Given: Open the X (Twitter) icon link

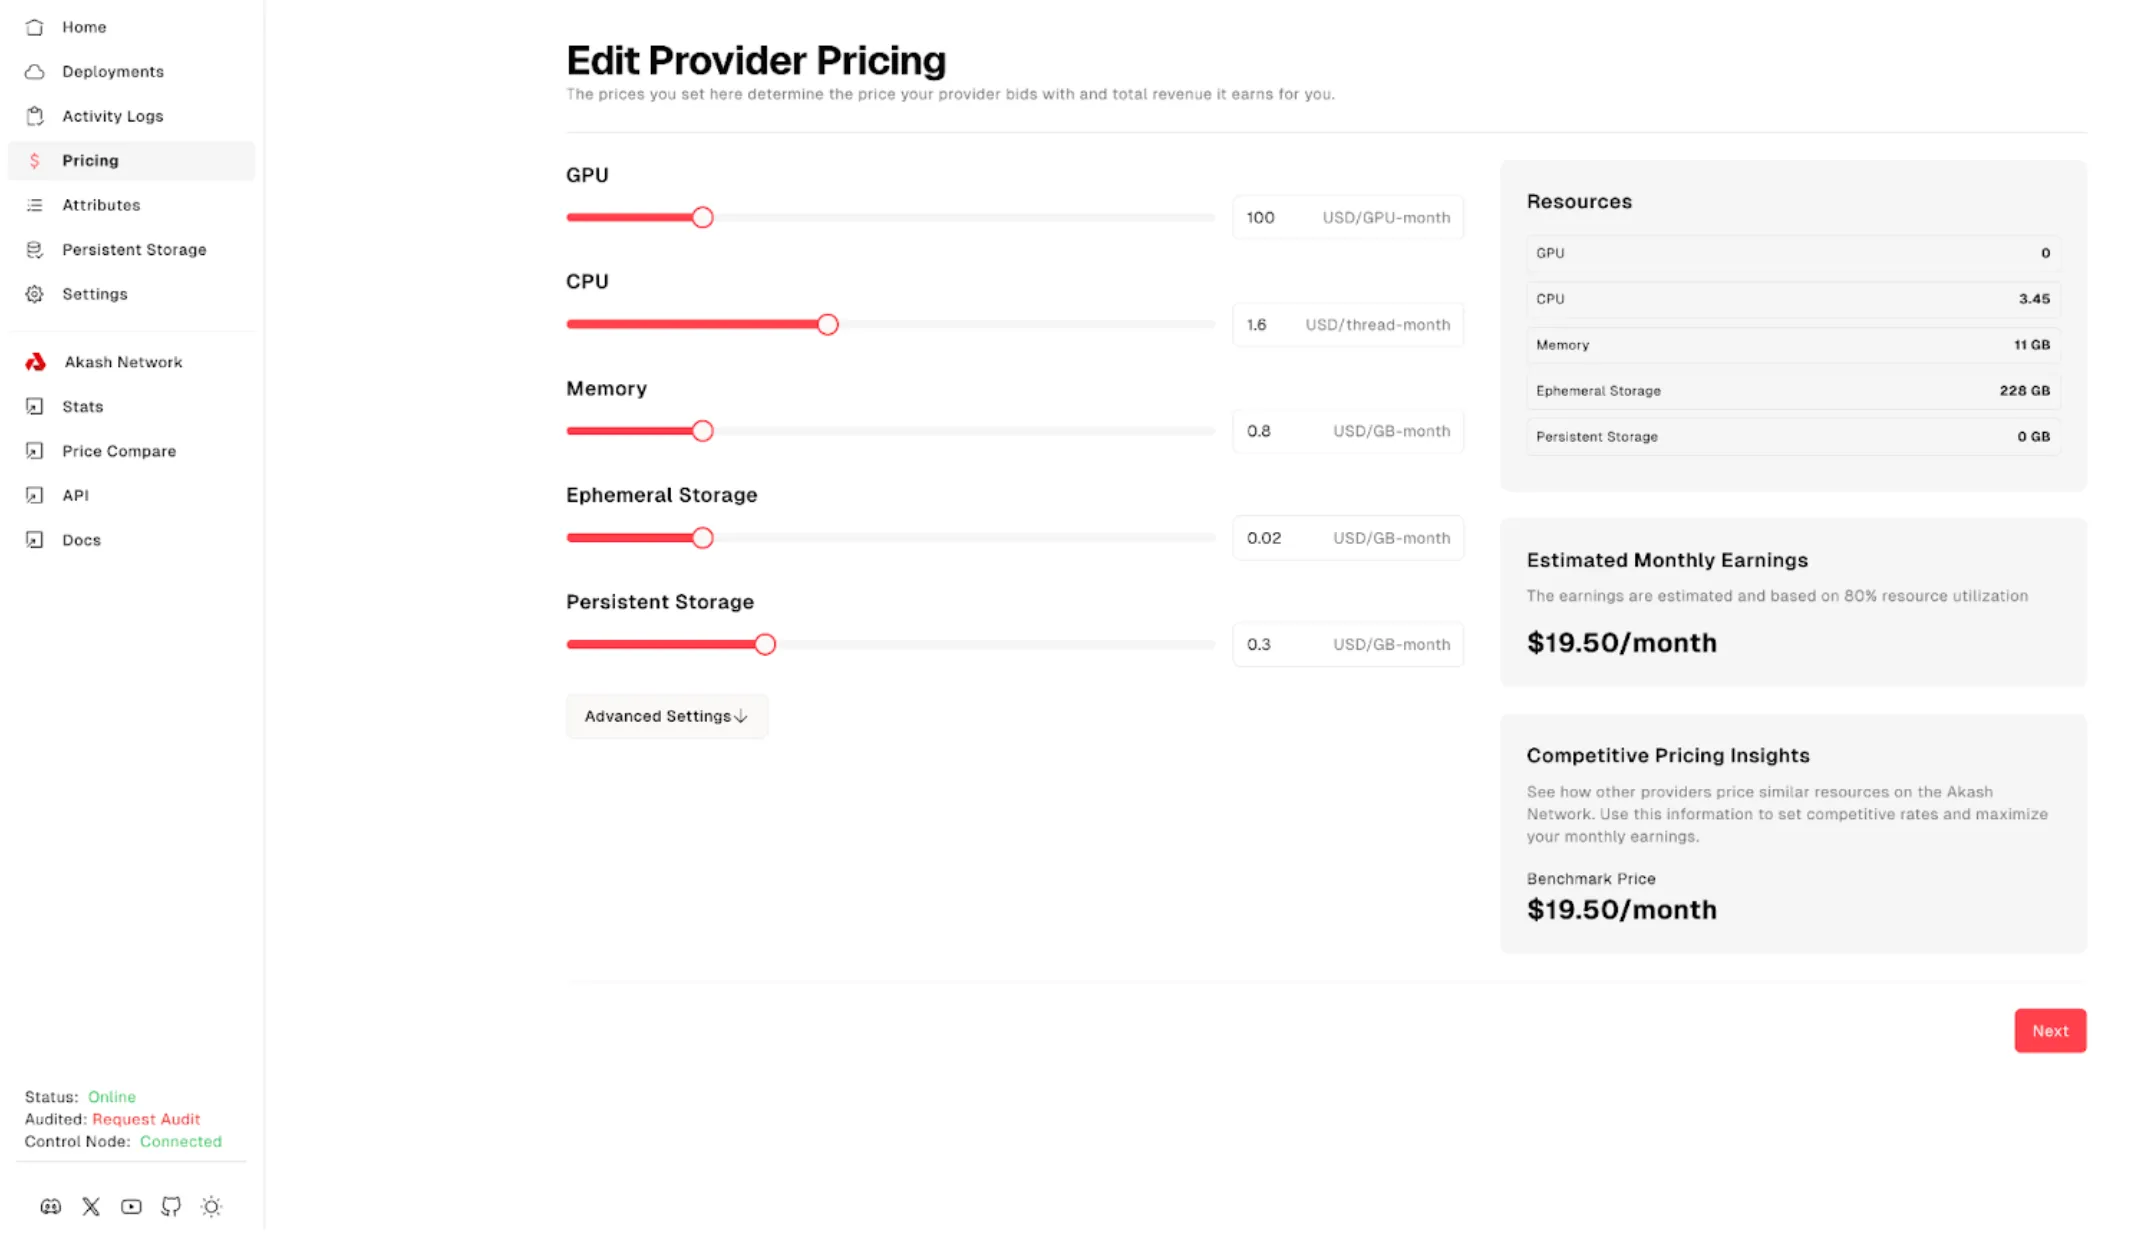Looking at the screenshot, I should pyautogui.click(x=91, y=1207).
